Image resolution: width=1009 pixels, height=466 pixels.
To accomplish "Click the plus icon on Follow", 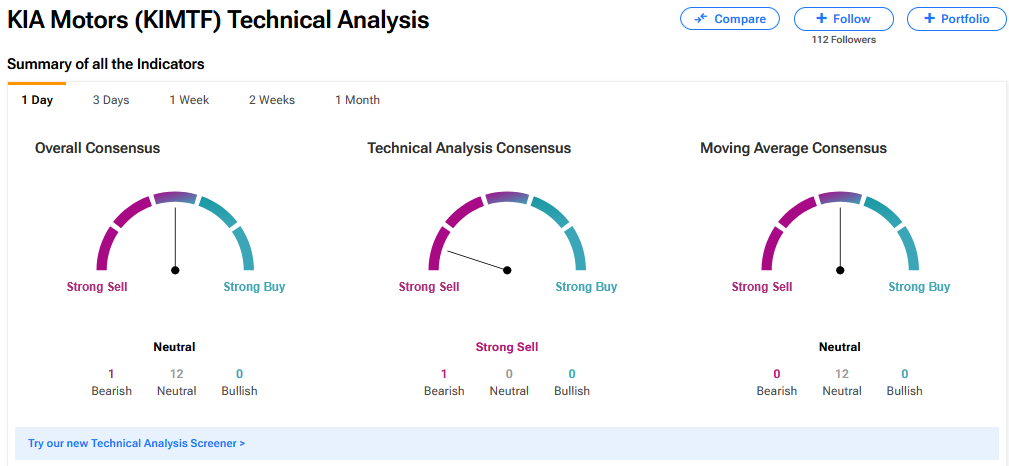I will click(821, 19).
